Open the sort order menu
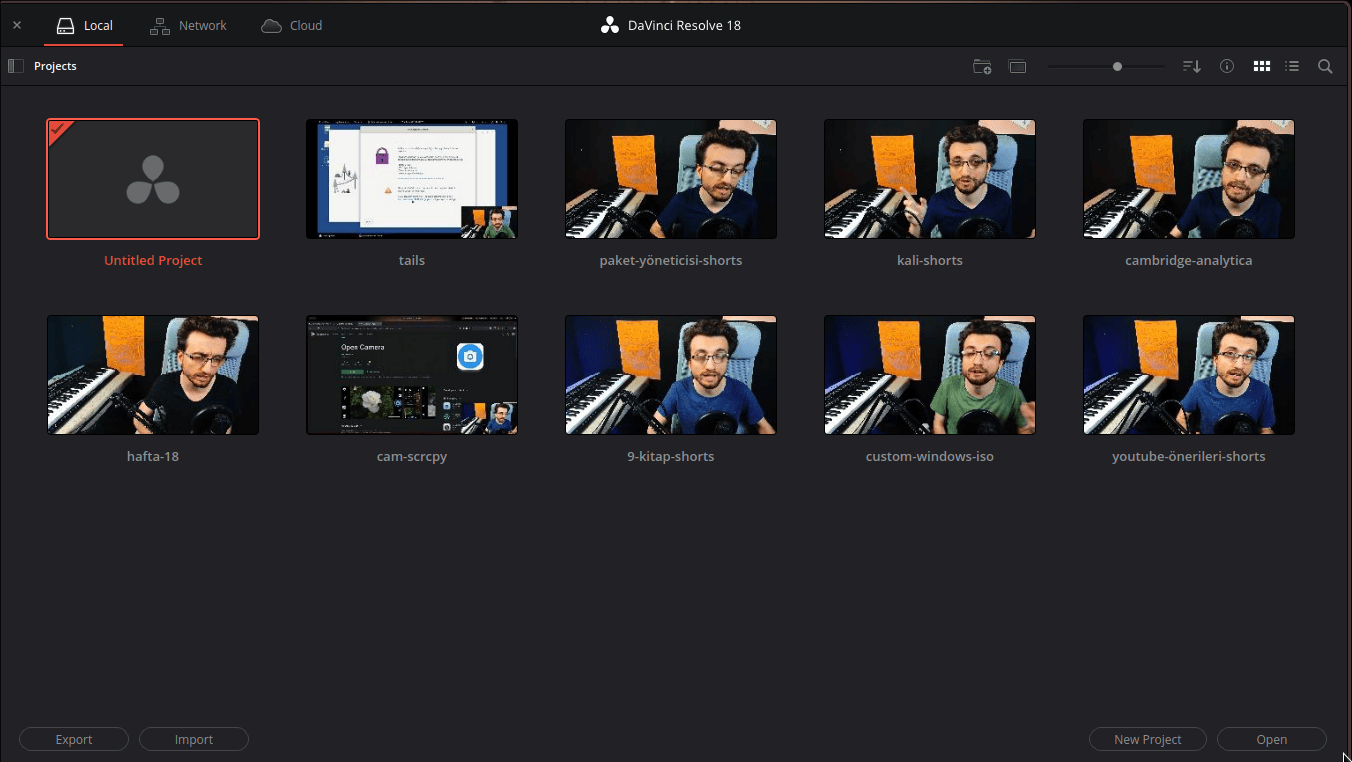Screen dimensions: 1352x762 1191,67
